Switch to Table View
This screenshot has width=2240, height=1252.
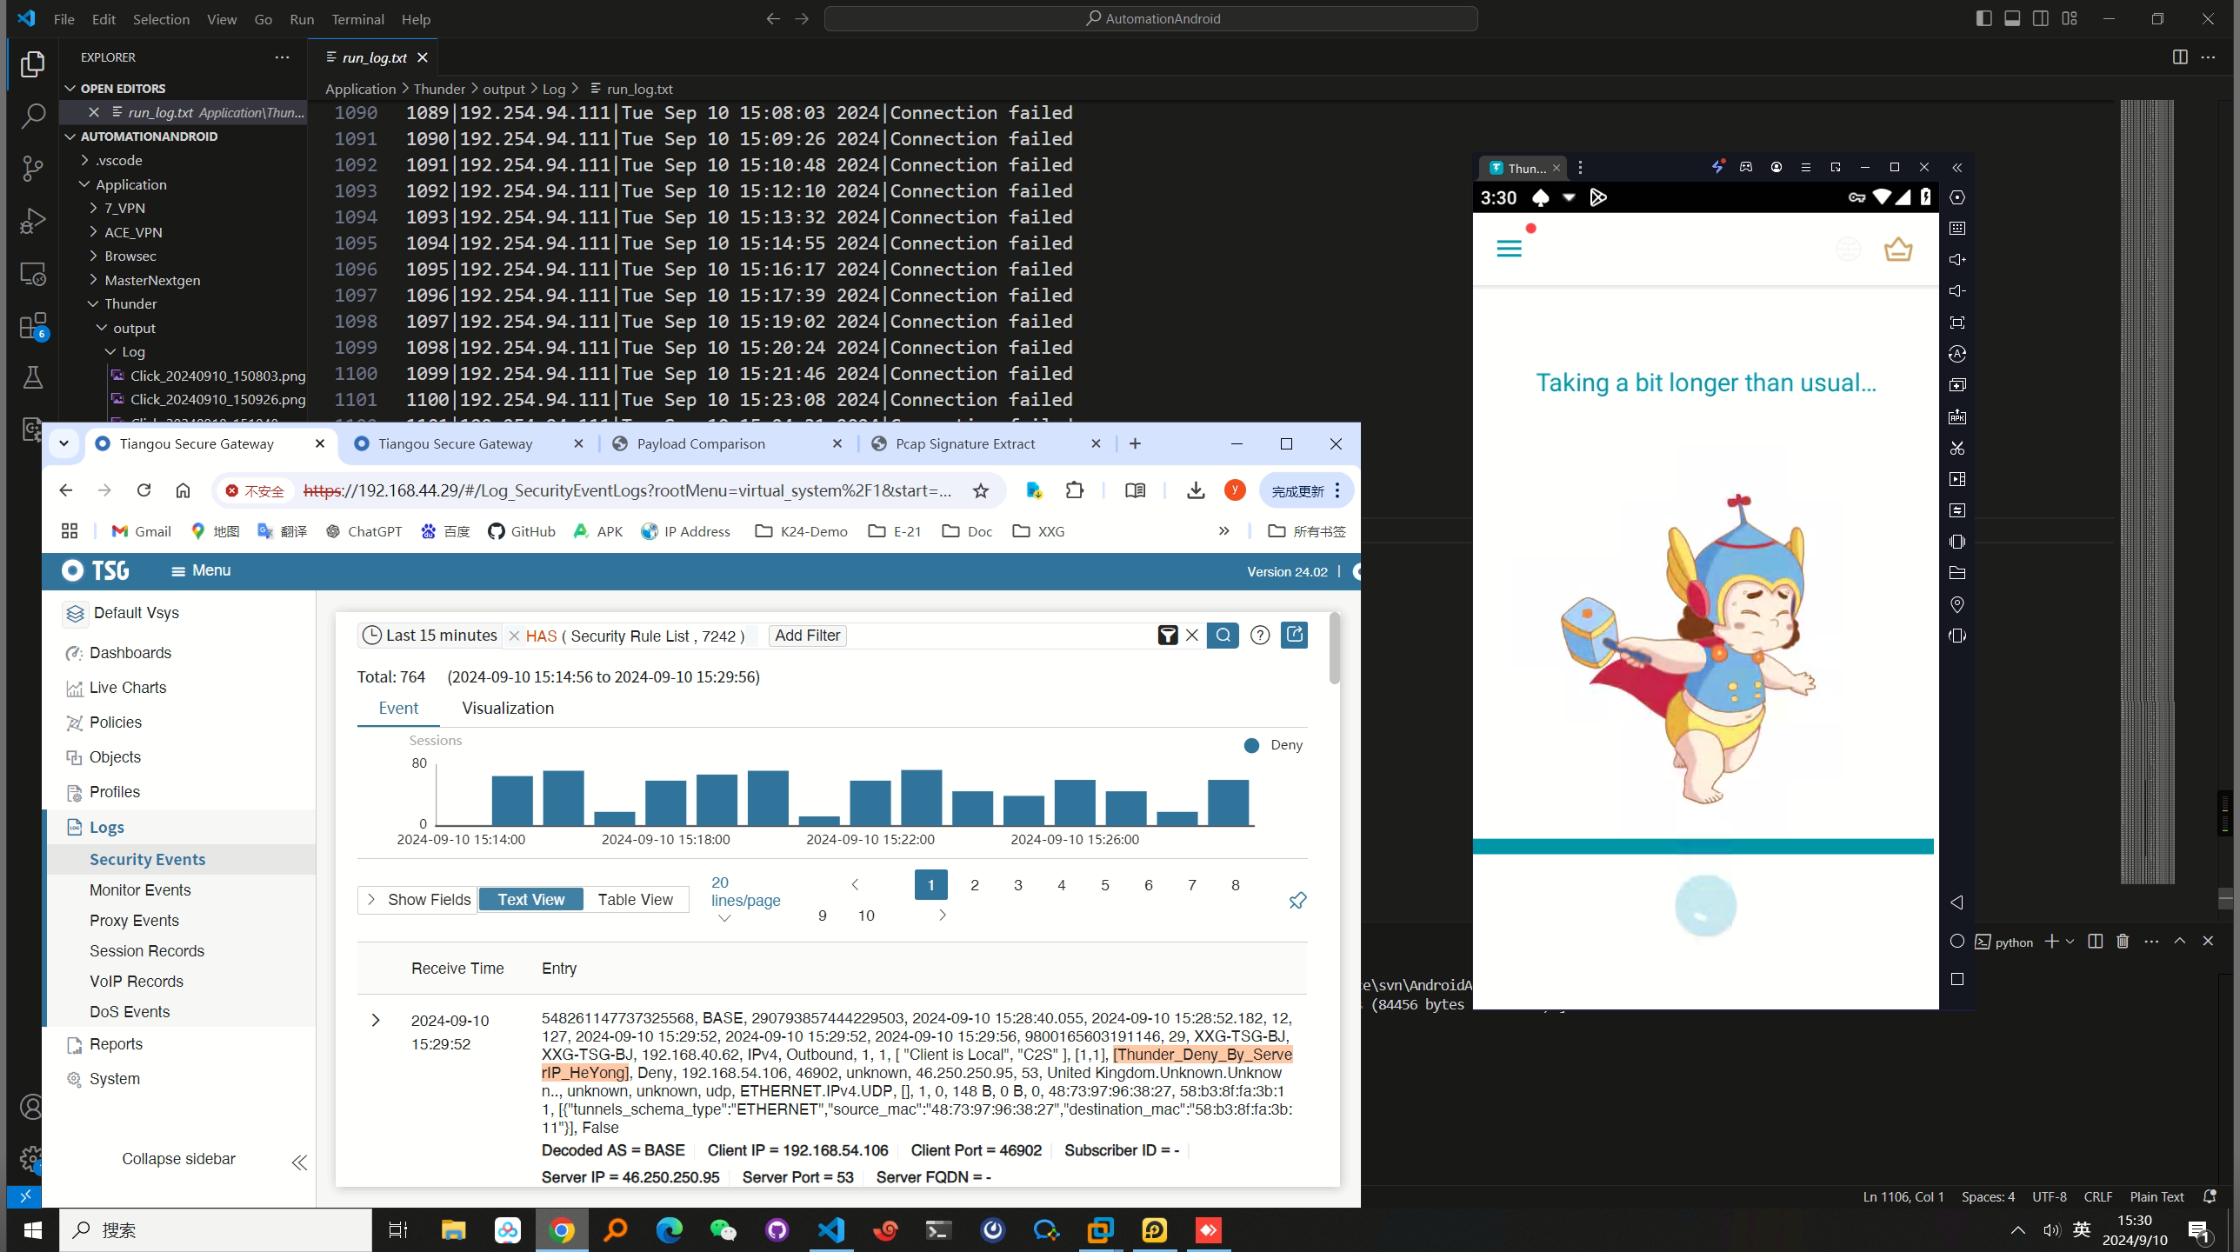tap(634, 899)
